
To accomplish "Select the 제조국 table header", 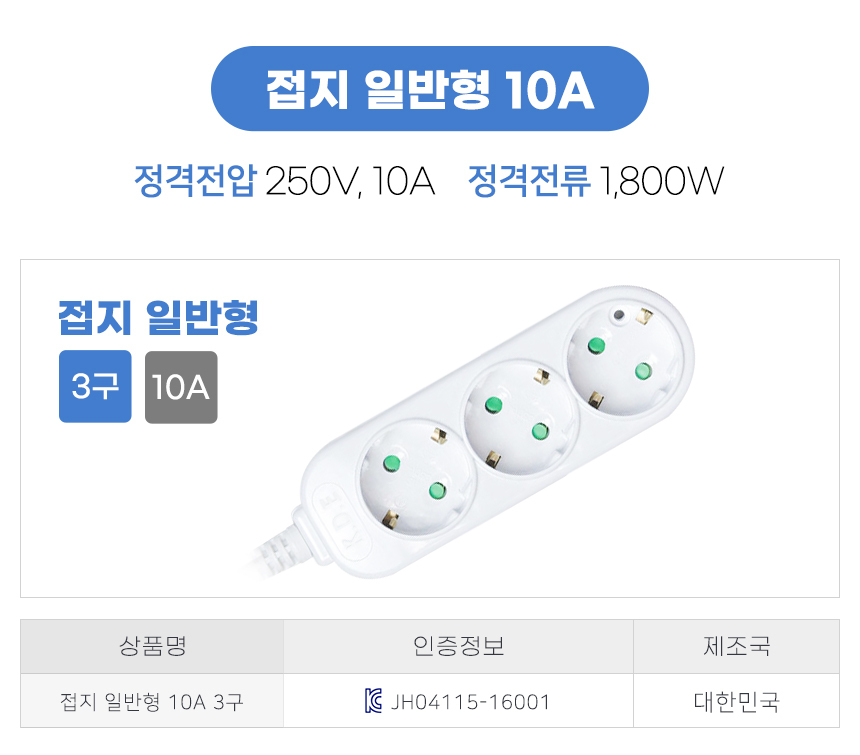I will [x=736, y=647].
